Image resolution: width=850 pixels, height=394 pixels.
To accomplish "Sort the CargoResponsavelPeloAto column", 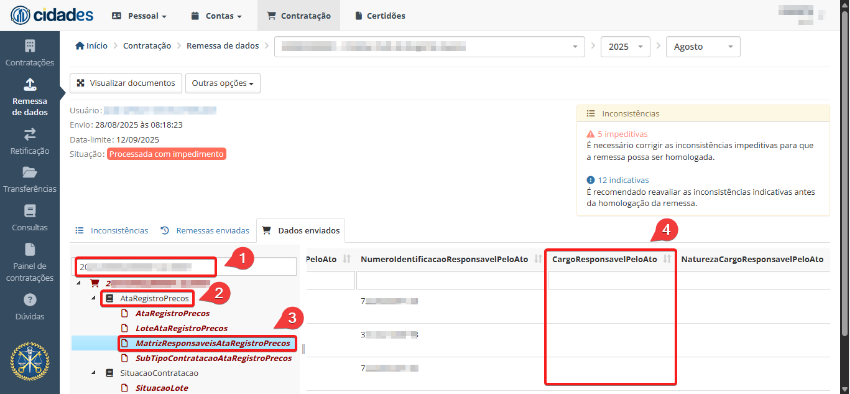I will coord(667,260).
